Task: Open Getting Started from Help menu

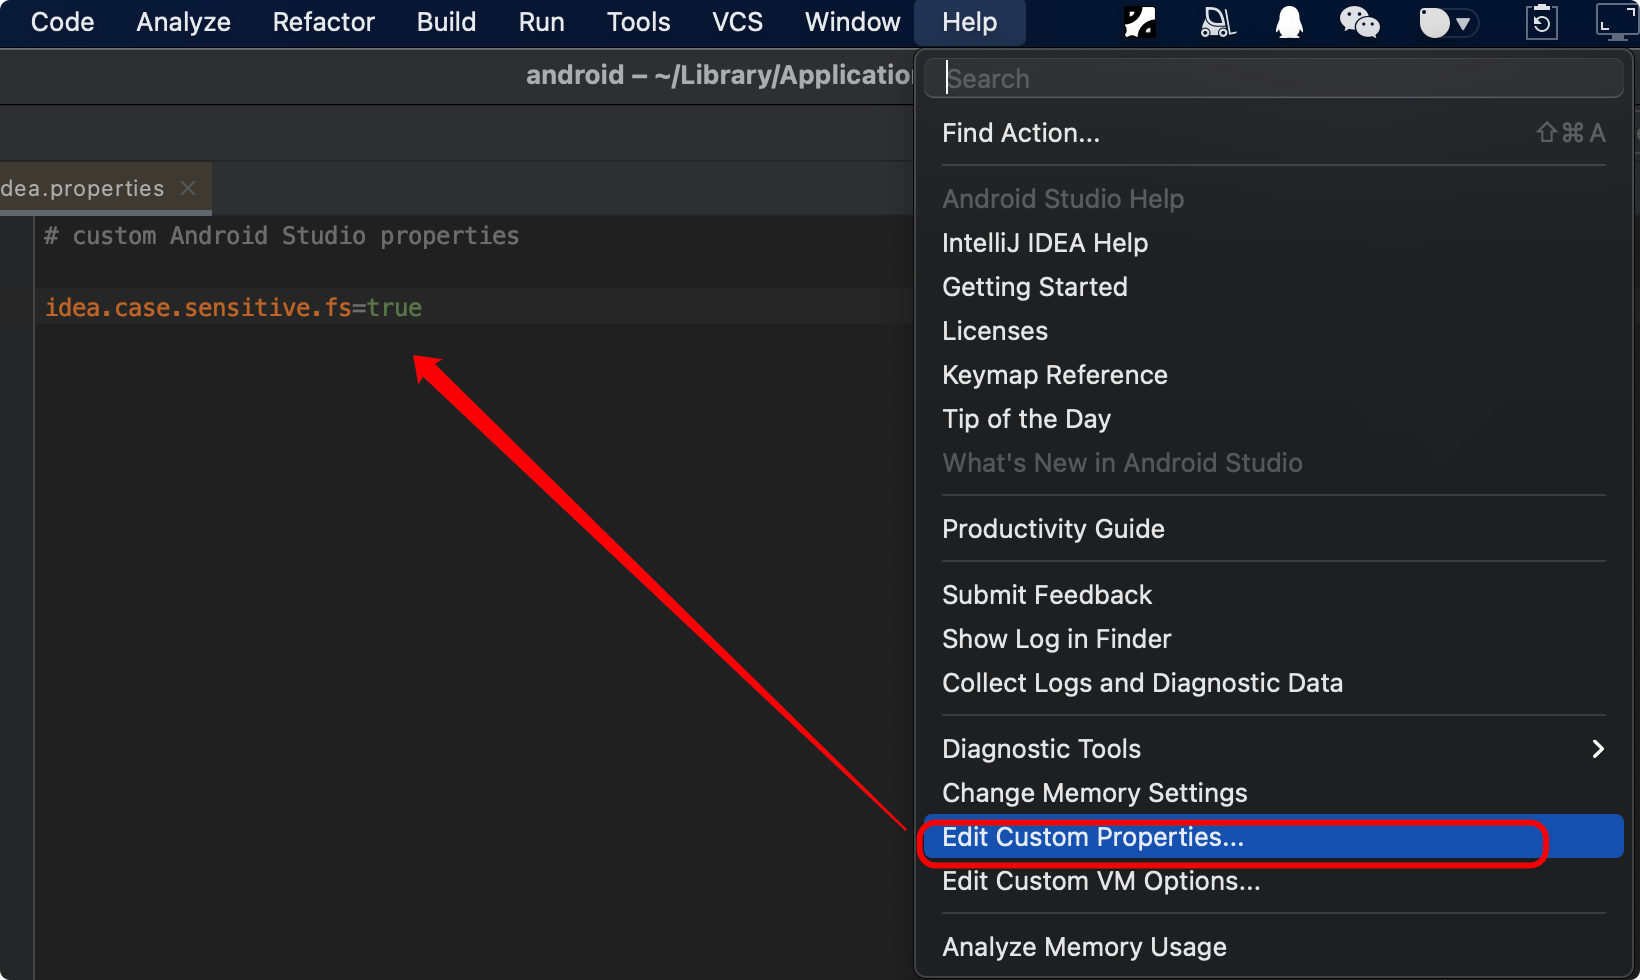Action: coord(1274,287)
